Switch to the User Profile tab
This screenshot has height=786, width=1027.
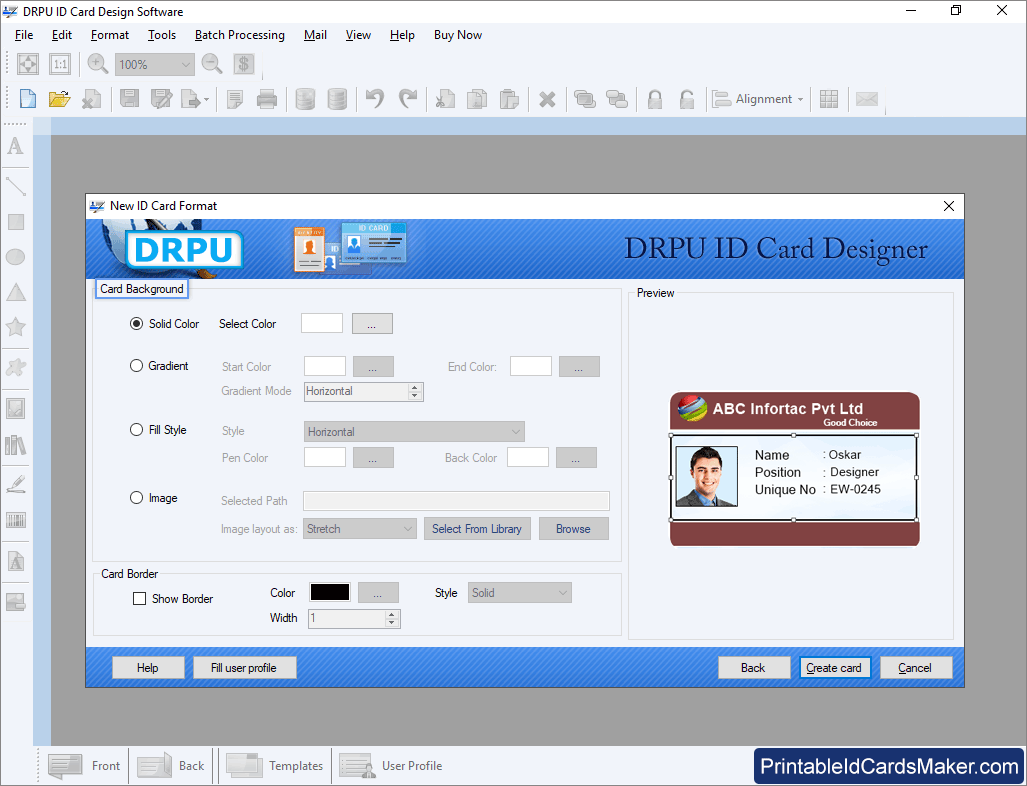[390, 766]
